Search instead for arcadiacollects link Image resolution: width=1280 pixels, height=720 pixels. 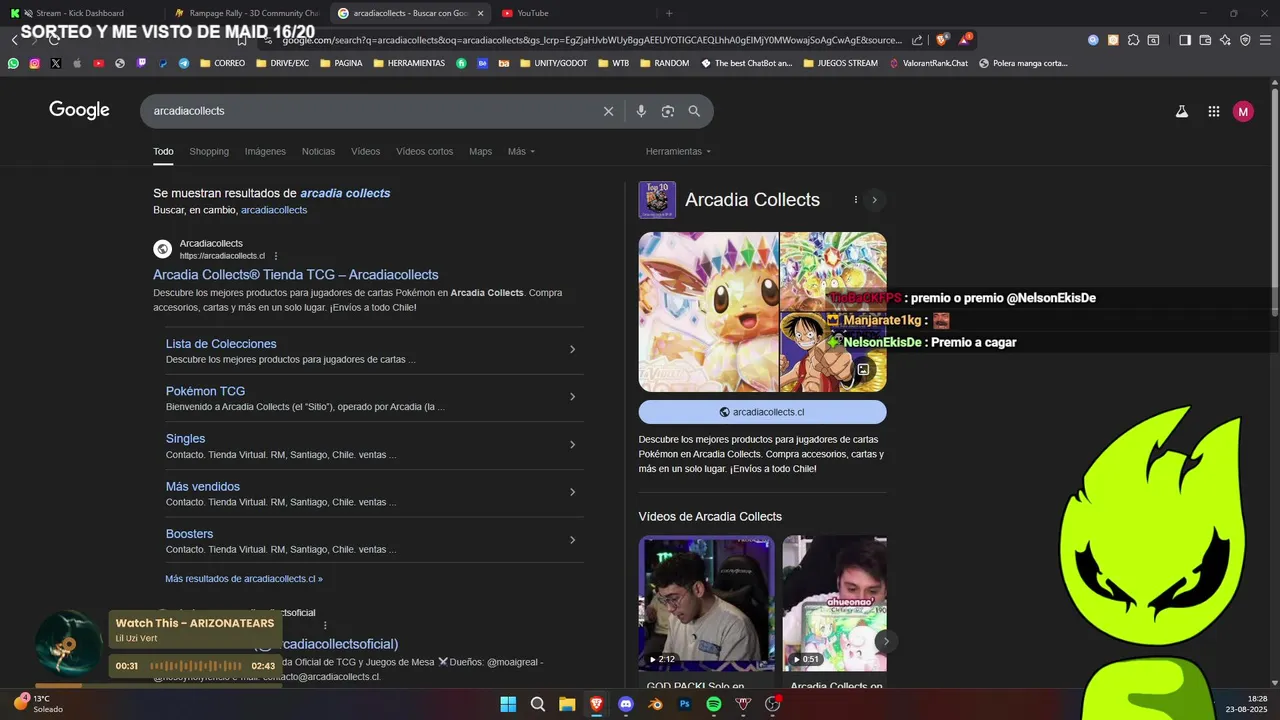coord(274,210)
